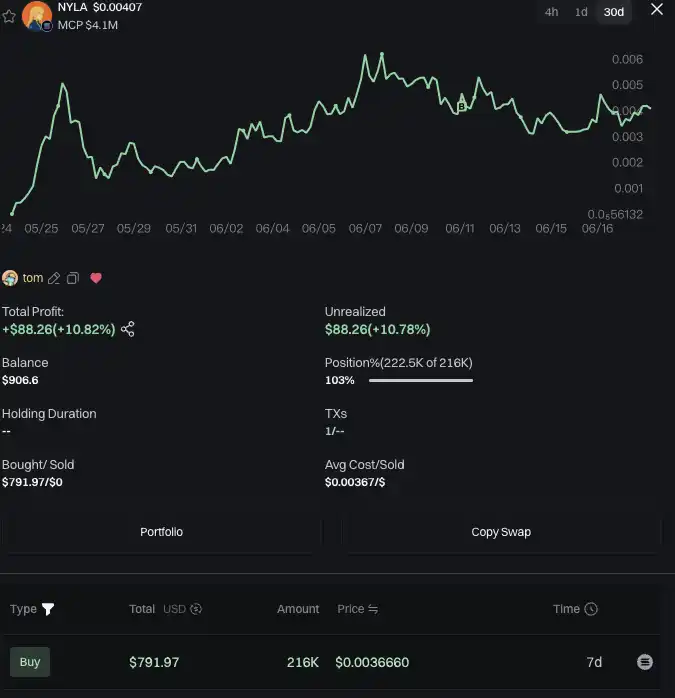Click the B buy marker on the chart
Screen dimensions: 675x698
(461, 106)
